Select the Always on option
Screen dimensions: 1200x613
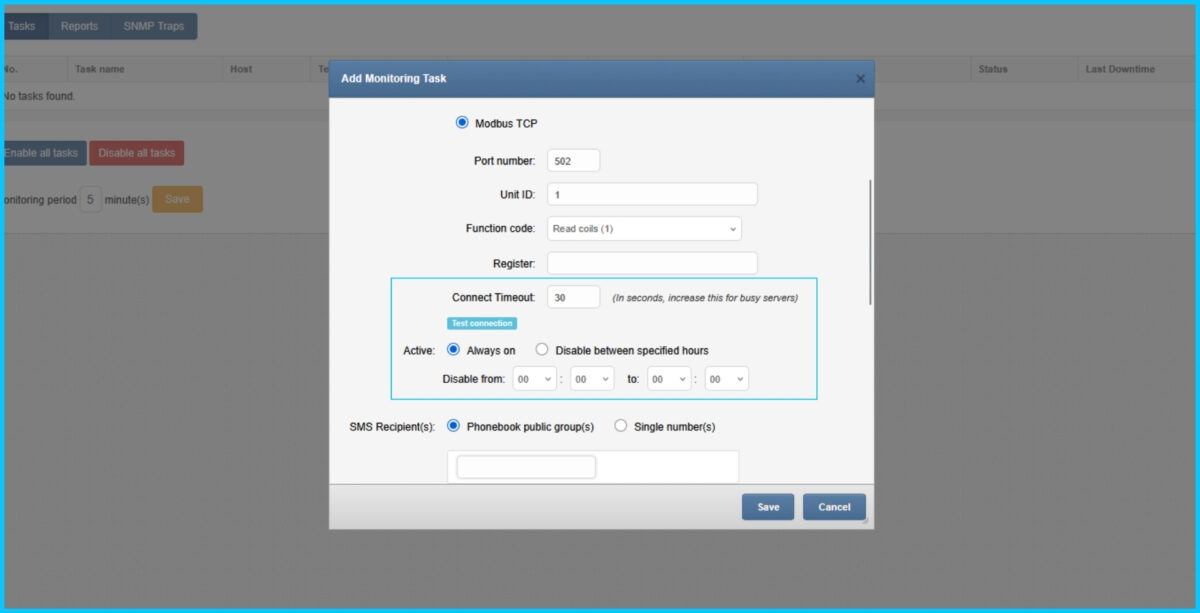[x=453, y=350]
